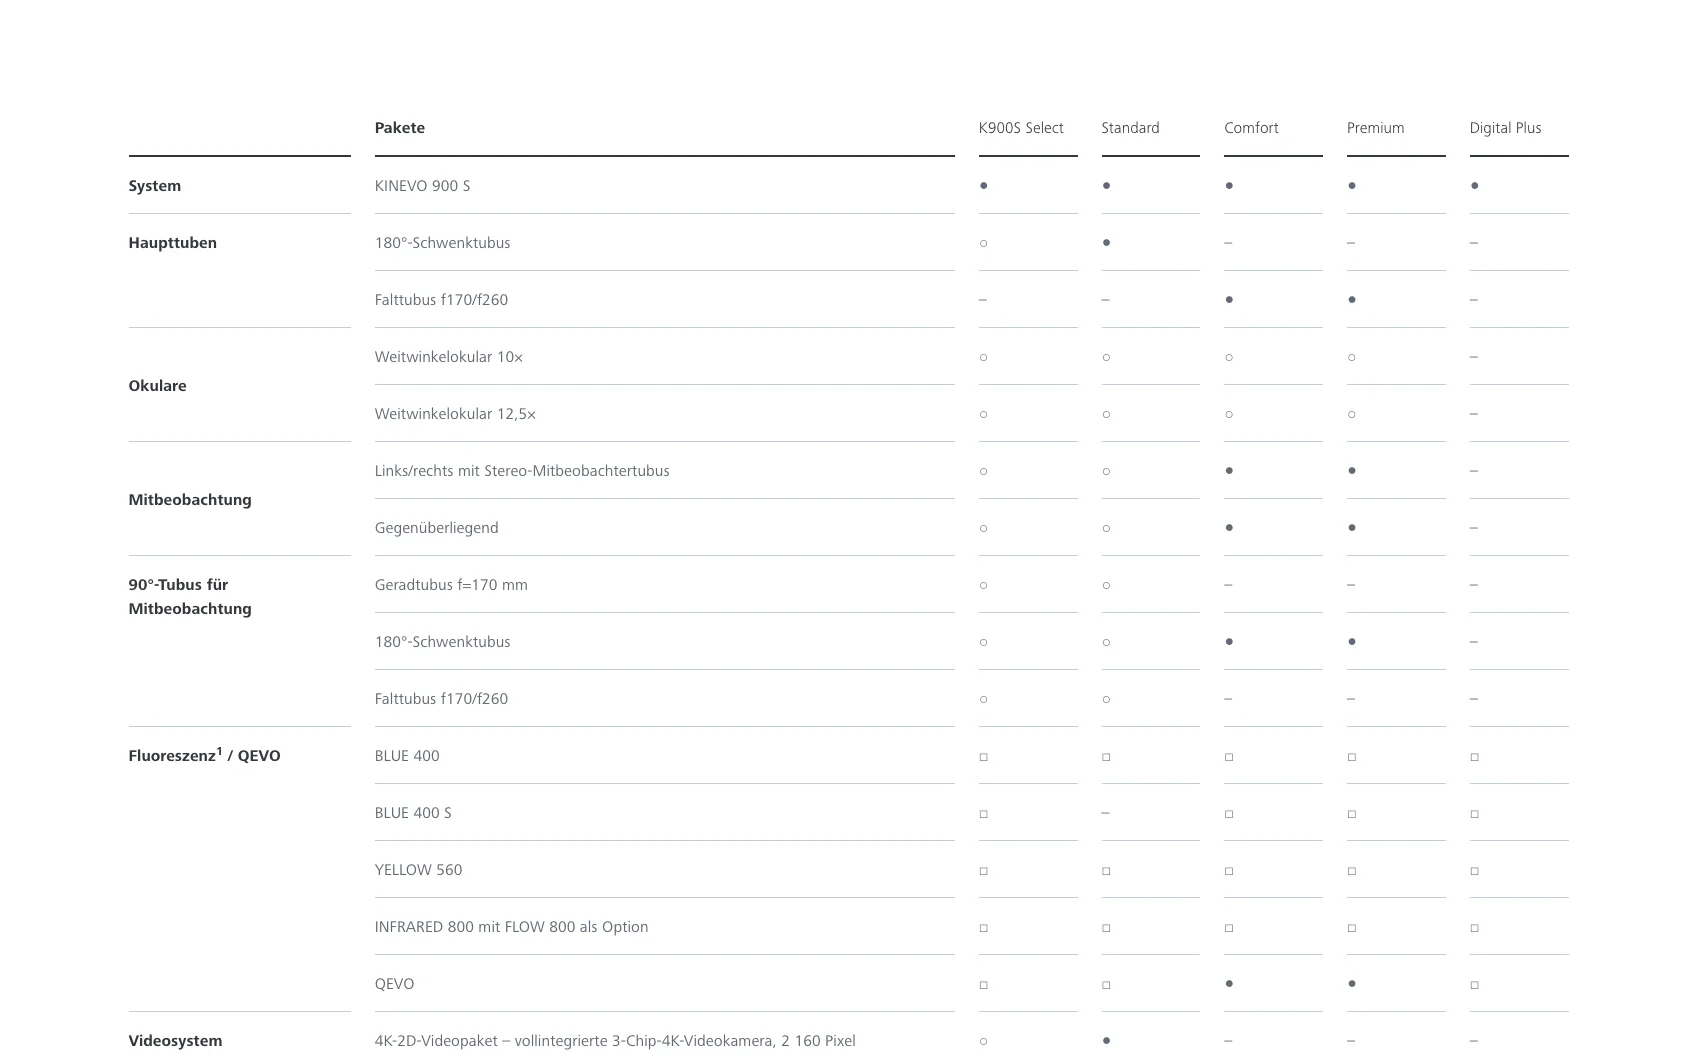This screenshot has height=1061, width=1697.
Task: Click the Fluoreszenz / QEVO category label
Action: [204, 756]
